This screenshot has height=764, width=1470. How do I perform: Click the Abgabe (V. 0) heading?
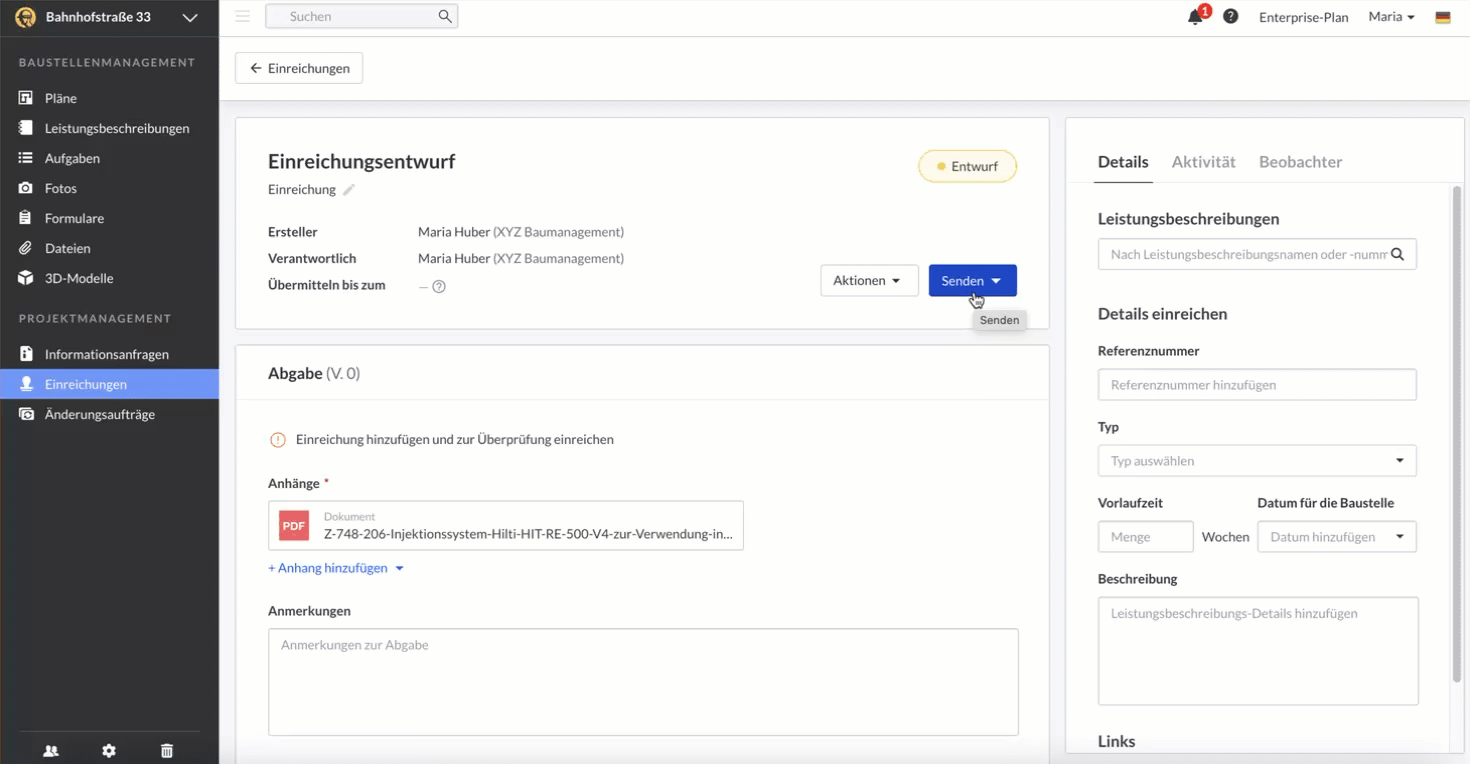point(314,373)
